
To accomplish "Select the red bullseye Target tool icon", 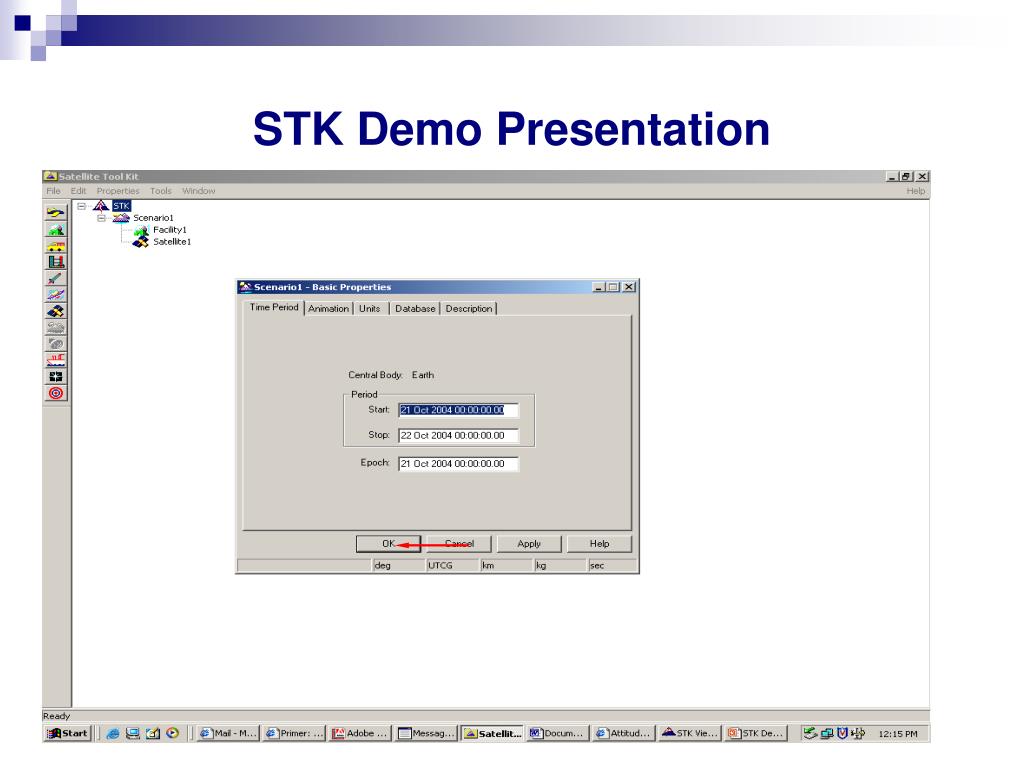I will 56,392.
